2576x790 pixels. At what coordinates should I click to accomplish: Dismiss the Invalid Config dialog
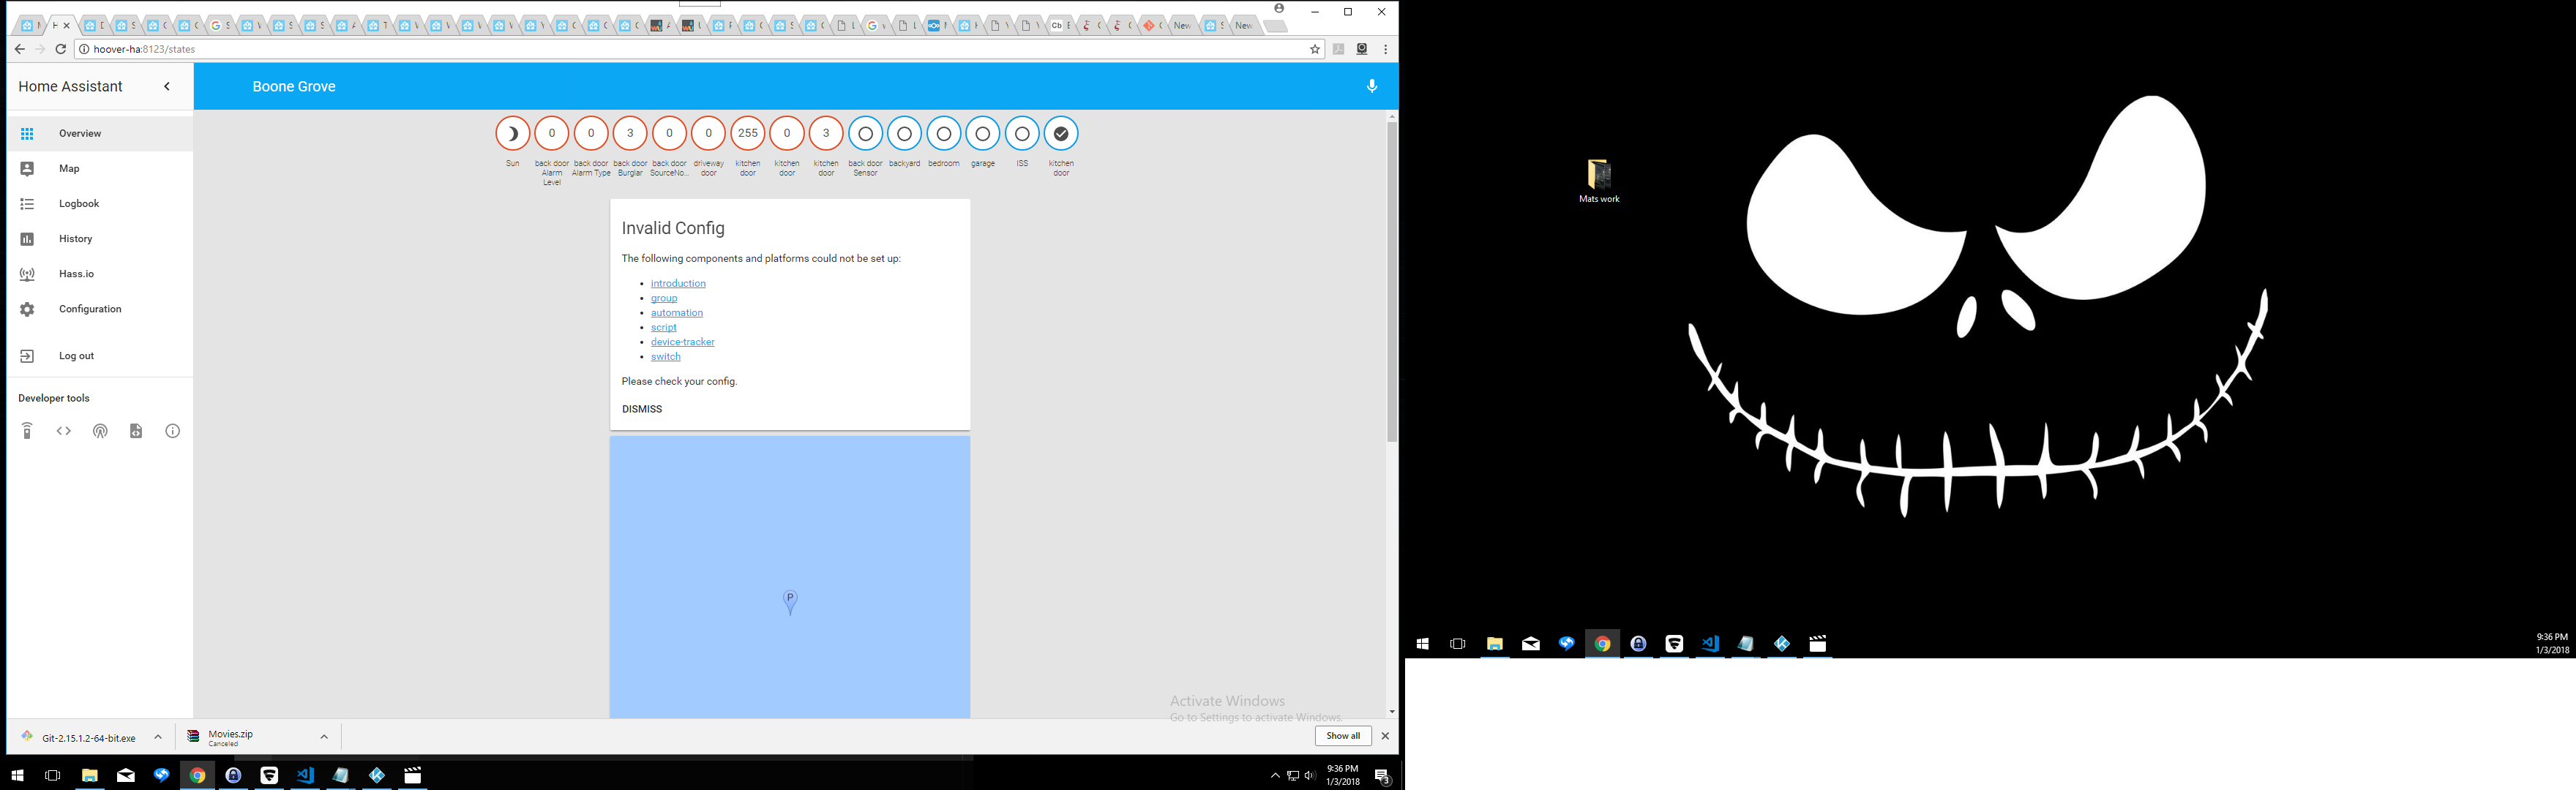point(641,408)
